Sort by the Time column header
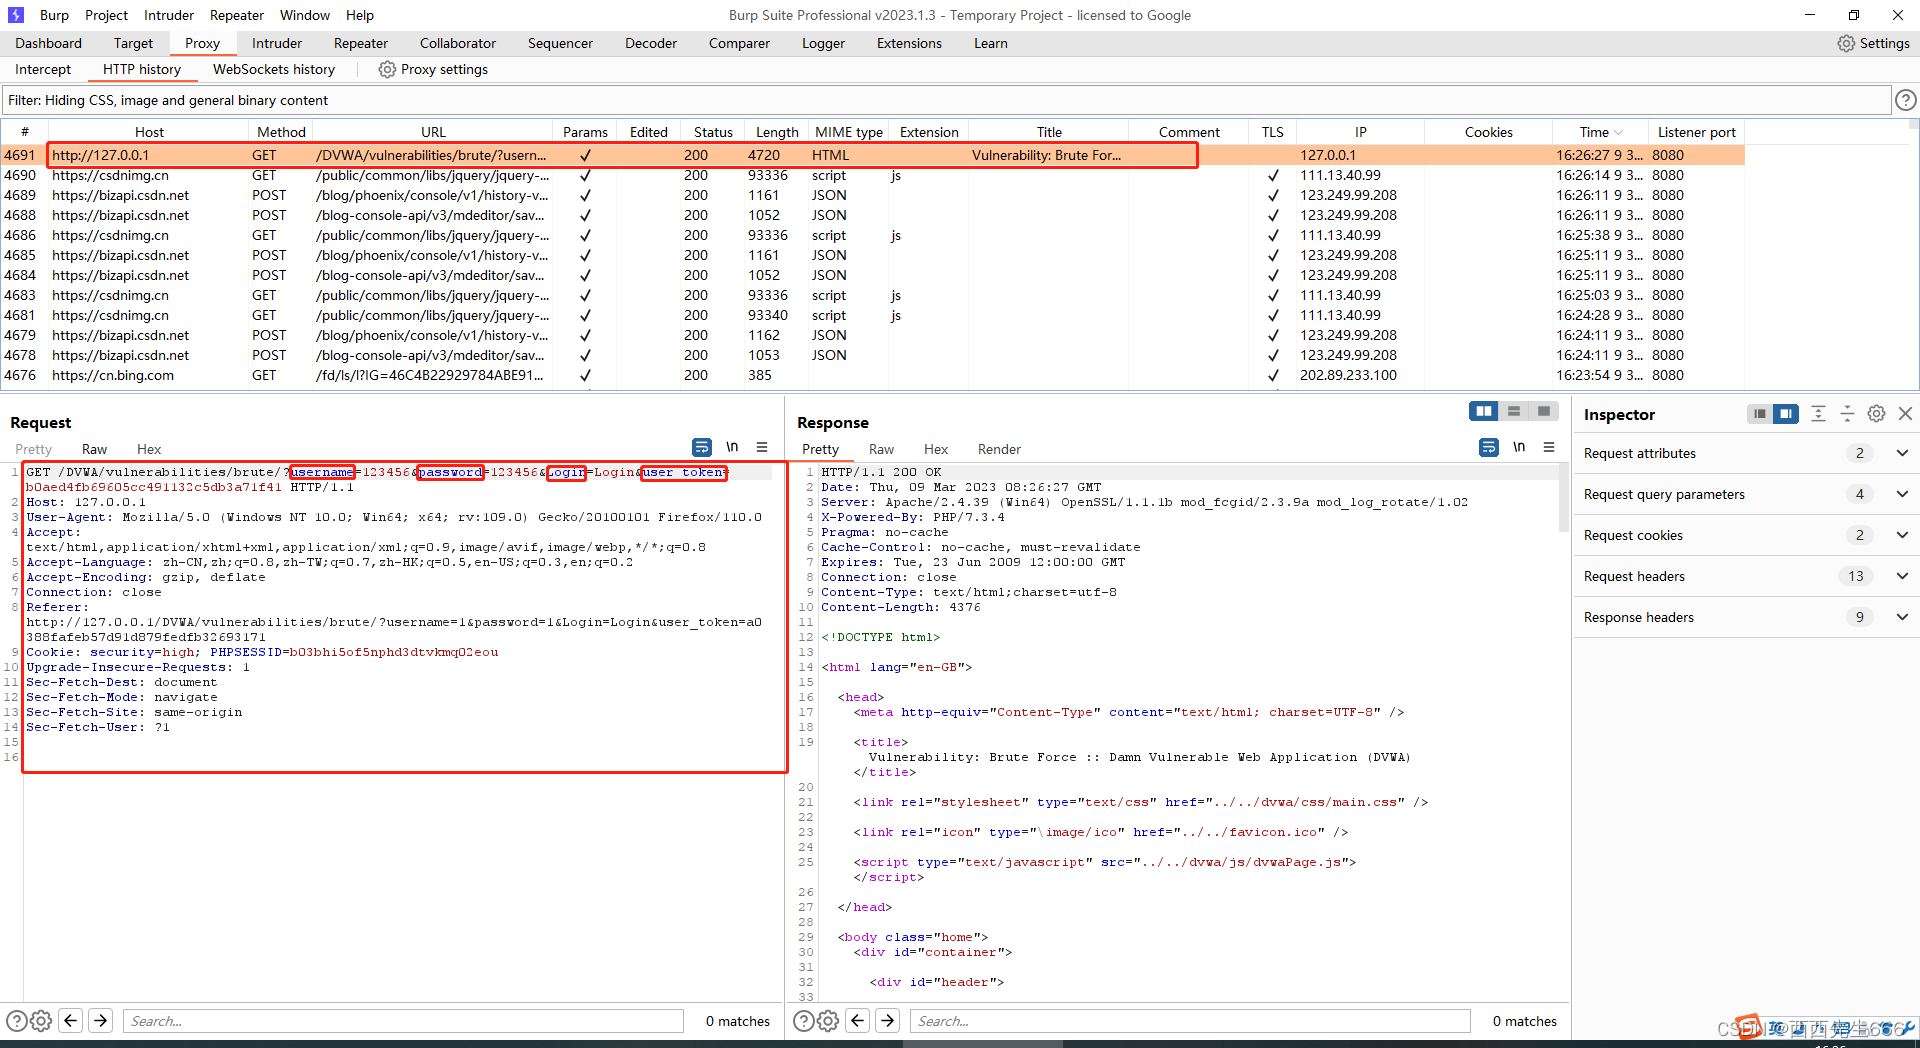Viewport: 1920px width, 1048px height. coord(1599,132)
